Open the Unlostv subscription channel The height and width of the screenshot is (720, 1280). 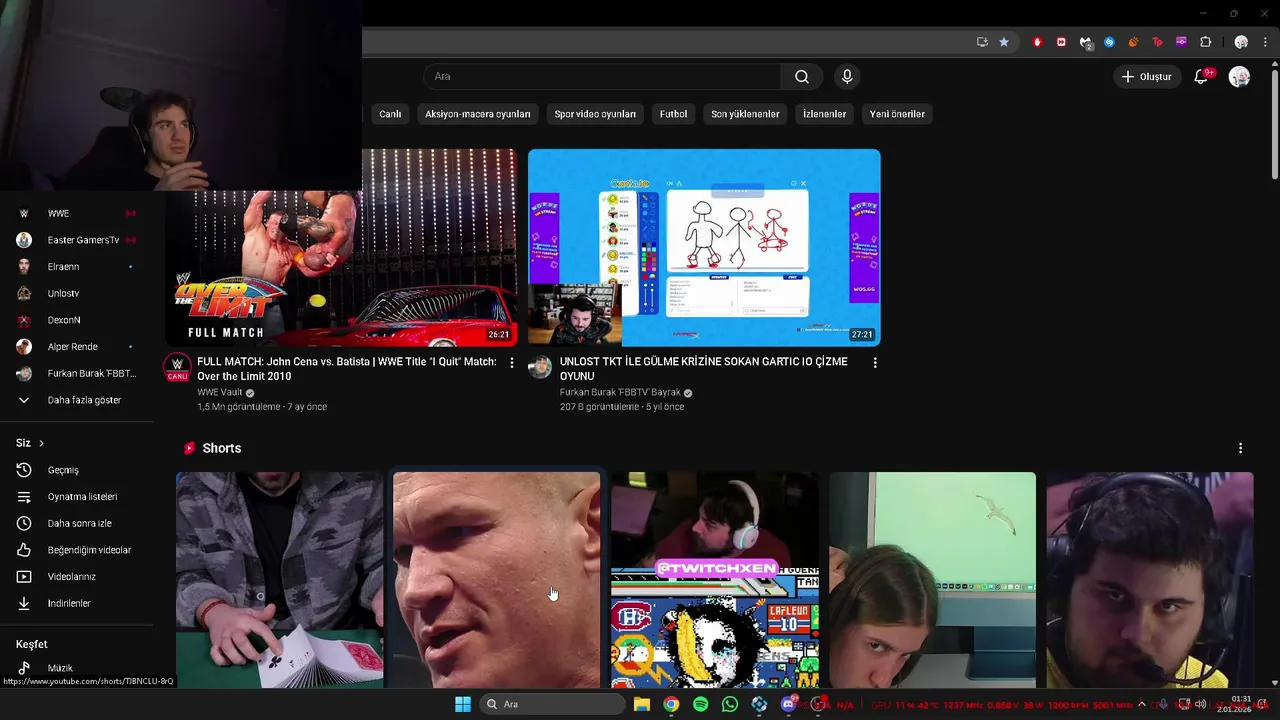[x=78, y=293]
